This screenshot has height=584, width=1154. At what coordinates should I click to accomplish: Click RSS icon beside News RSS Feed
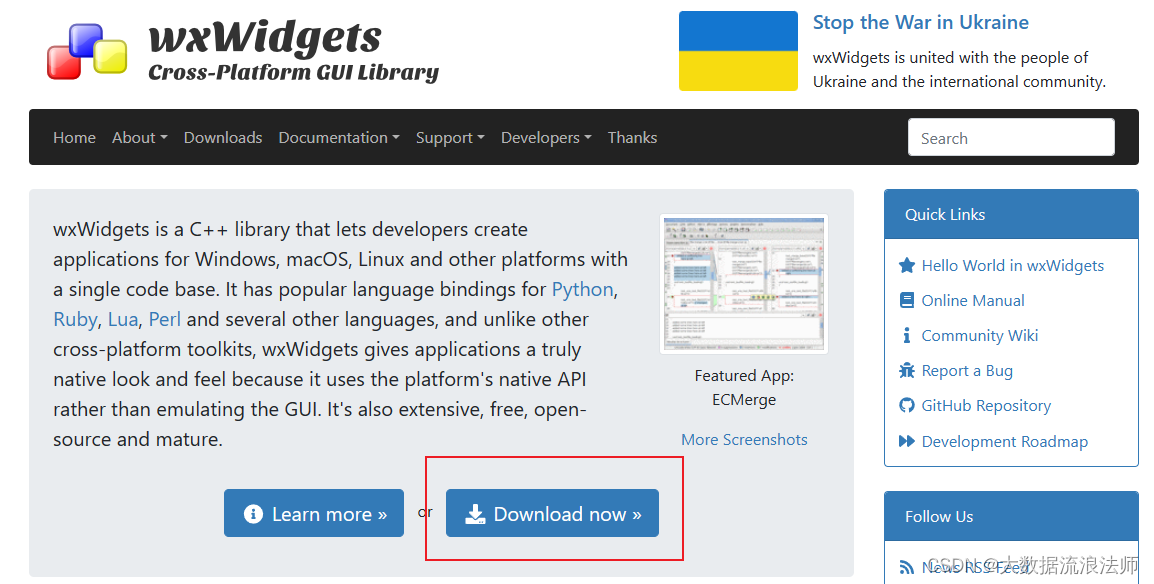(x=907, y=567)
